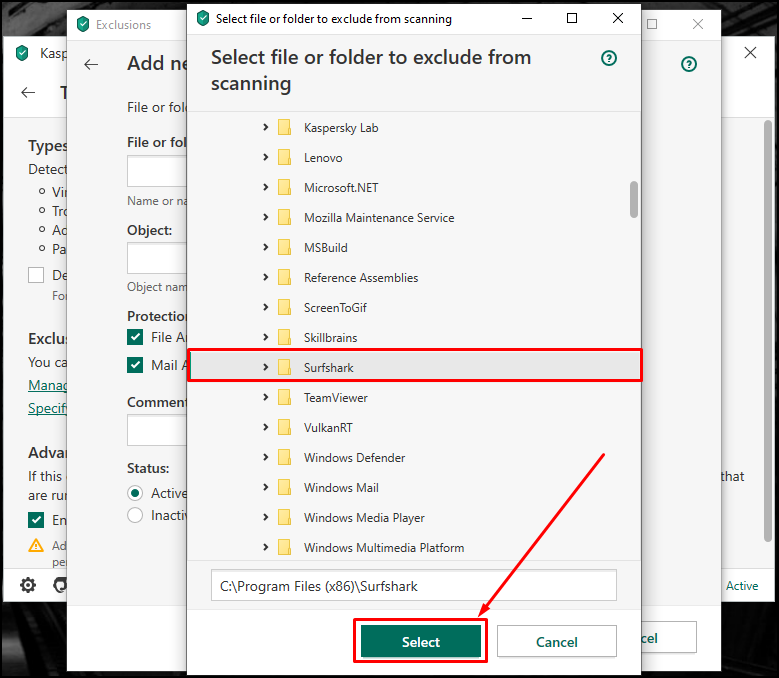Click the TeamViewer folder icon
779x678 pixels.
[284, 397]
